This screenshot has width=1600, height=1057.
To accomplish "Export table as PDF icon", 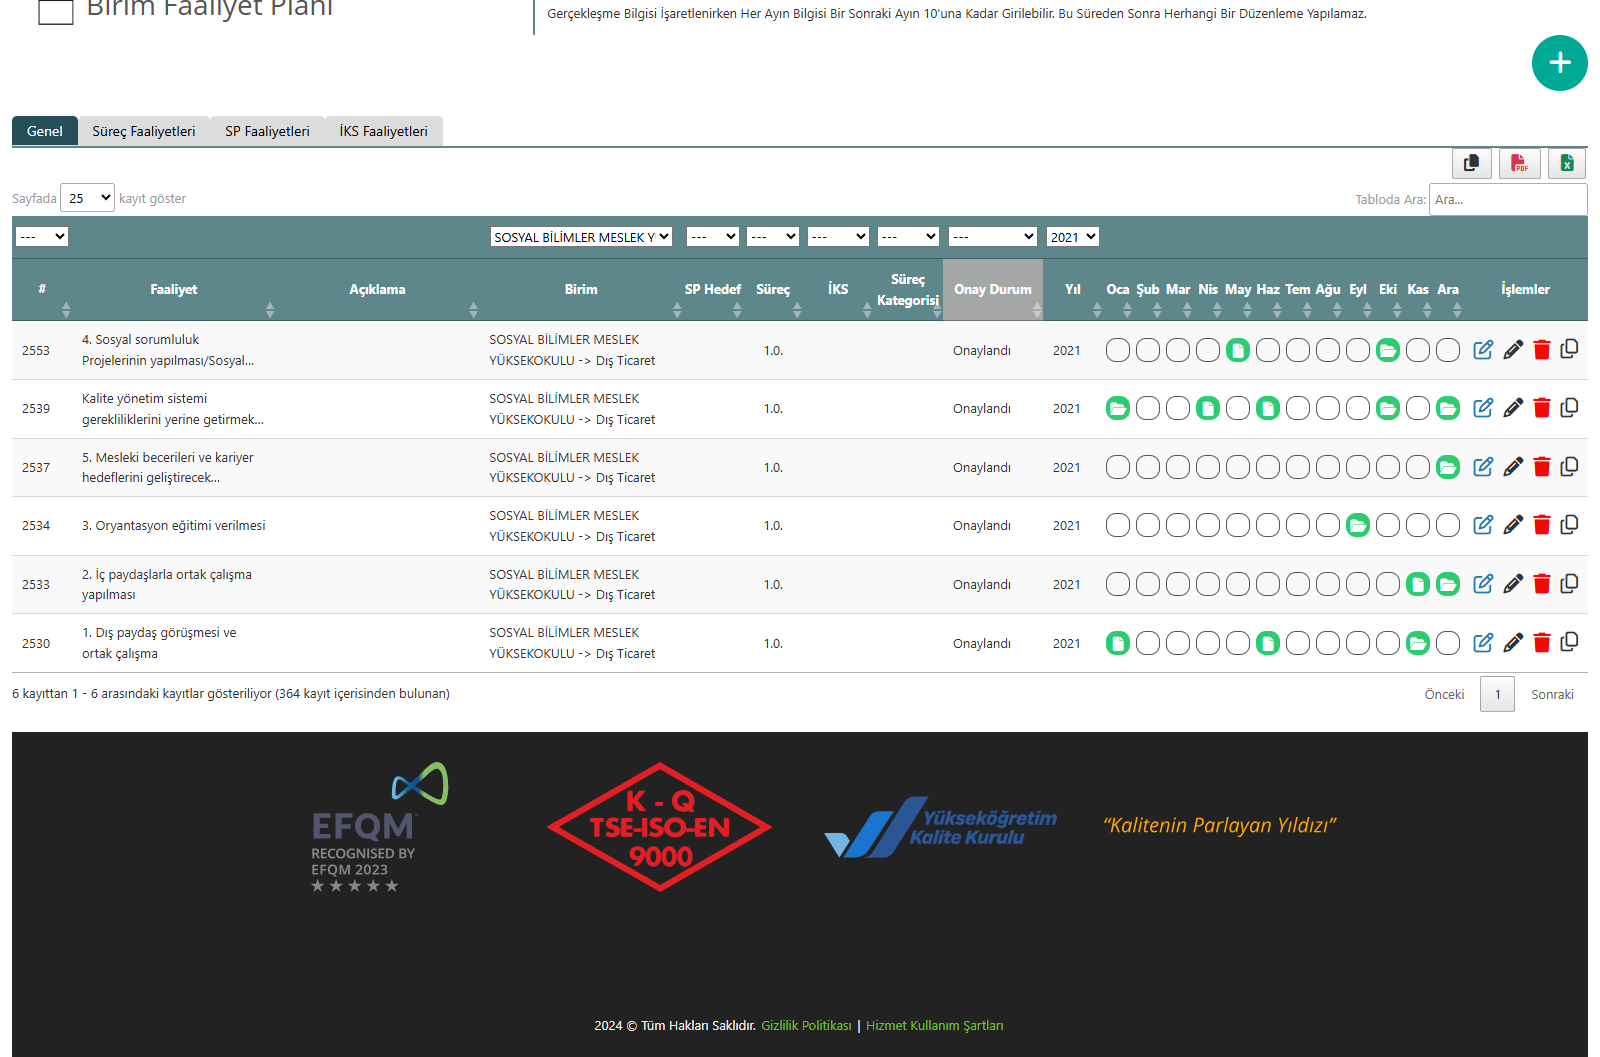I will 1519,163.
